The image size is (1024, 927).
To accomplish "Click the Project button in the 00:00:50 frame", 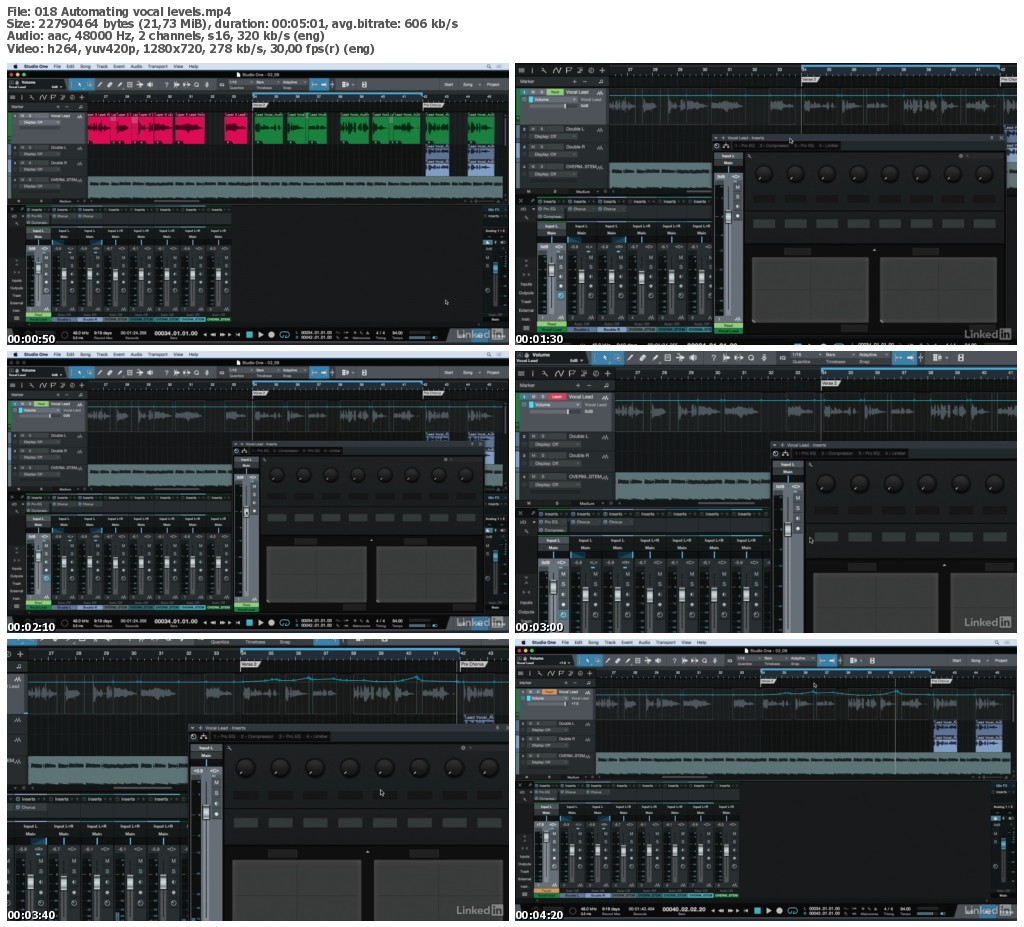I will click(493, 85).
